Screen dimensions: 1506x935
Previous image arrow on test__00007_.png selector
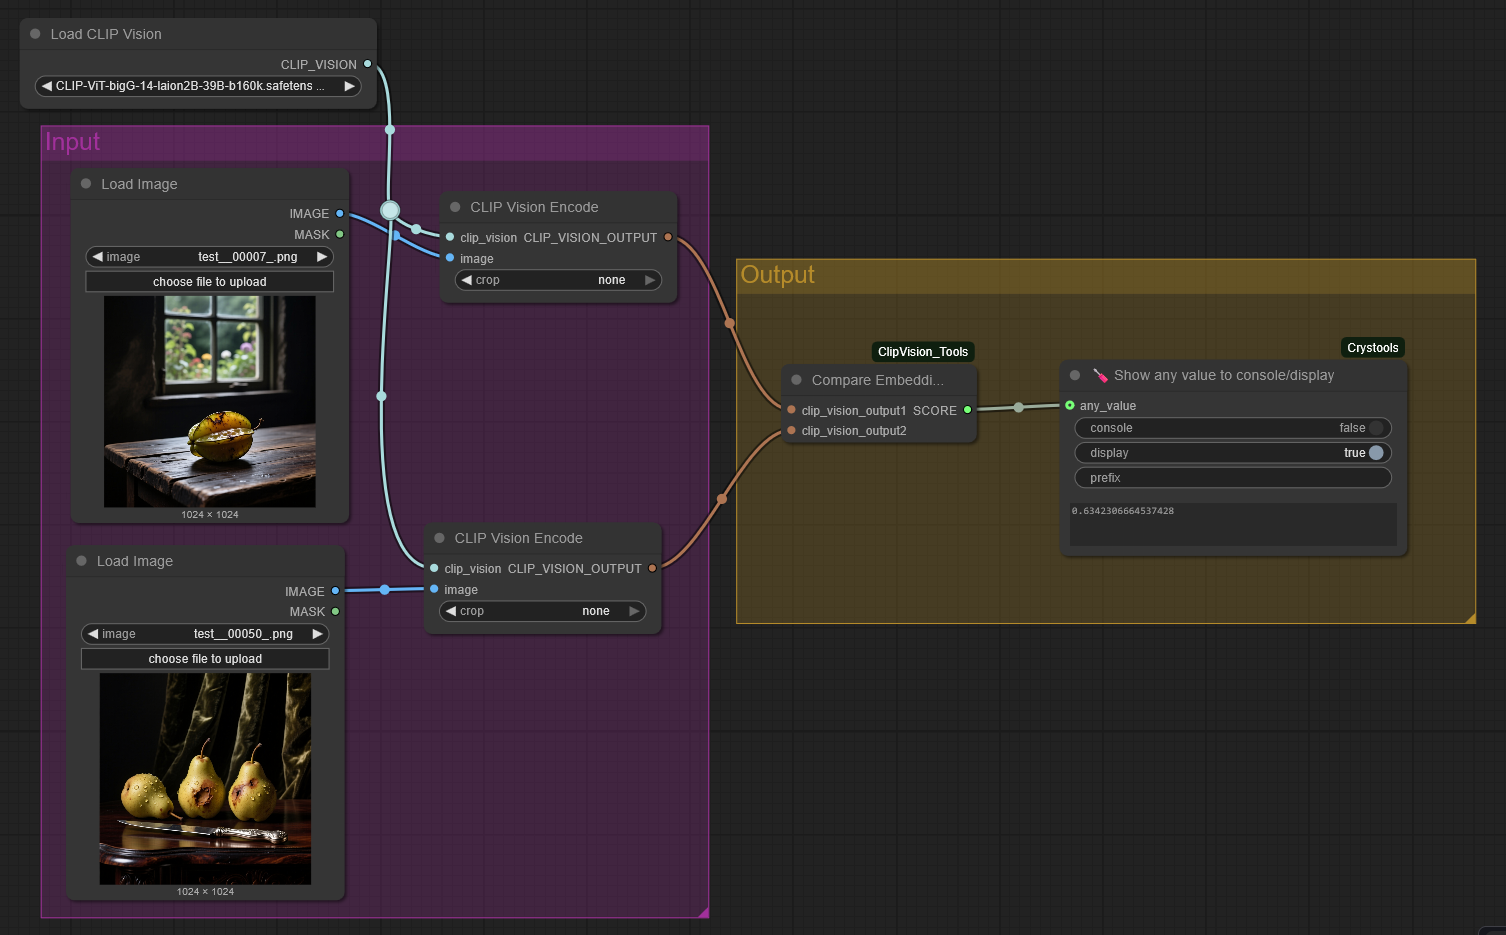pos(98,257)
